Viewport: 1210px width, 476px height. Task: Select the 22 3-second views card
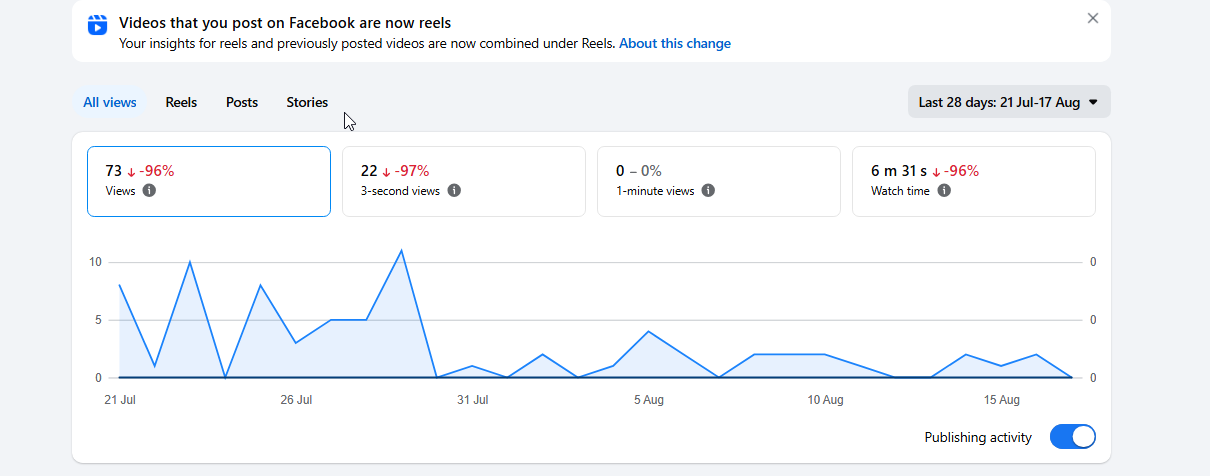[x=464, y=181]
